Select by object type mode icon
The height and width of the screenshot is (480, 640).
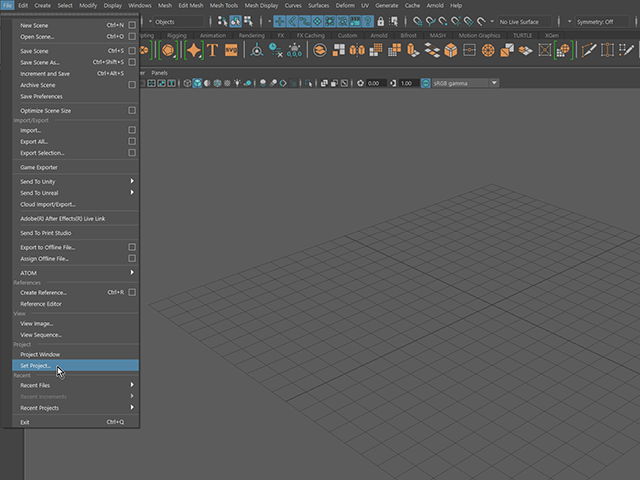pos(235,21)
